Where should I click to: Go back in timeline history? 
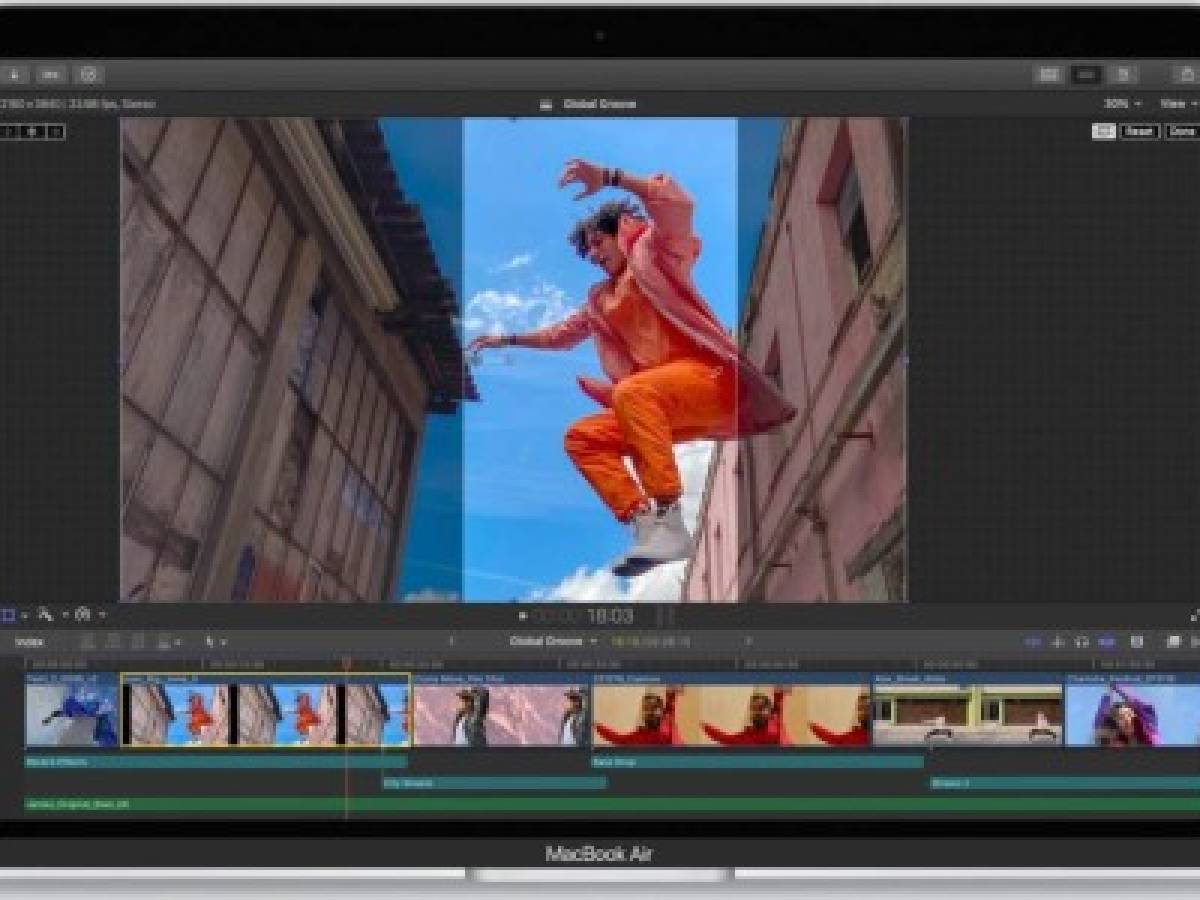[x=451, y=642]
